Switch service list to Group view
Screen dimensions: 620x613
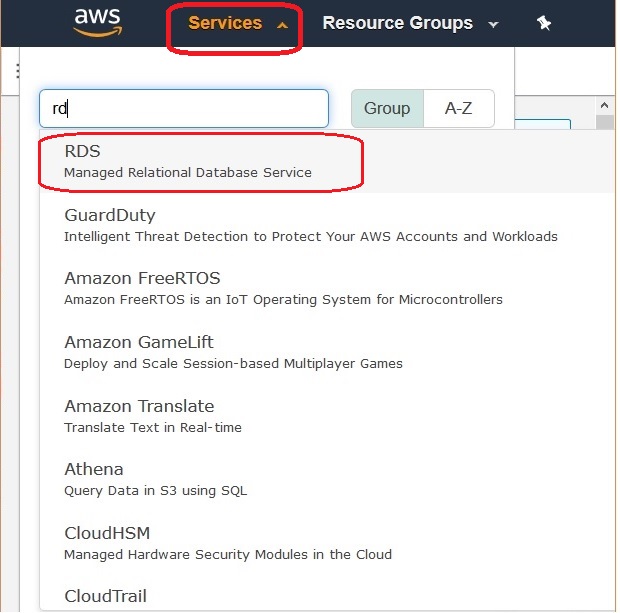(387, 108)
